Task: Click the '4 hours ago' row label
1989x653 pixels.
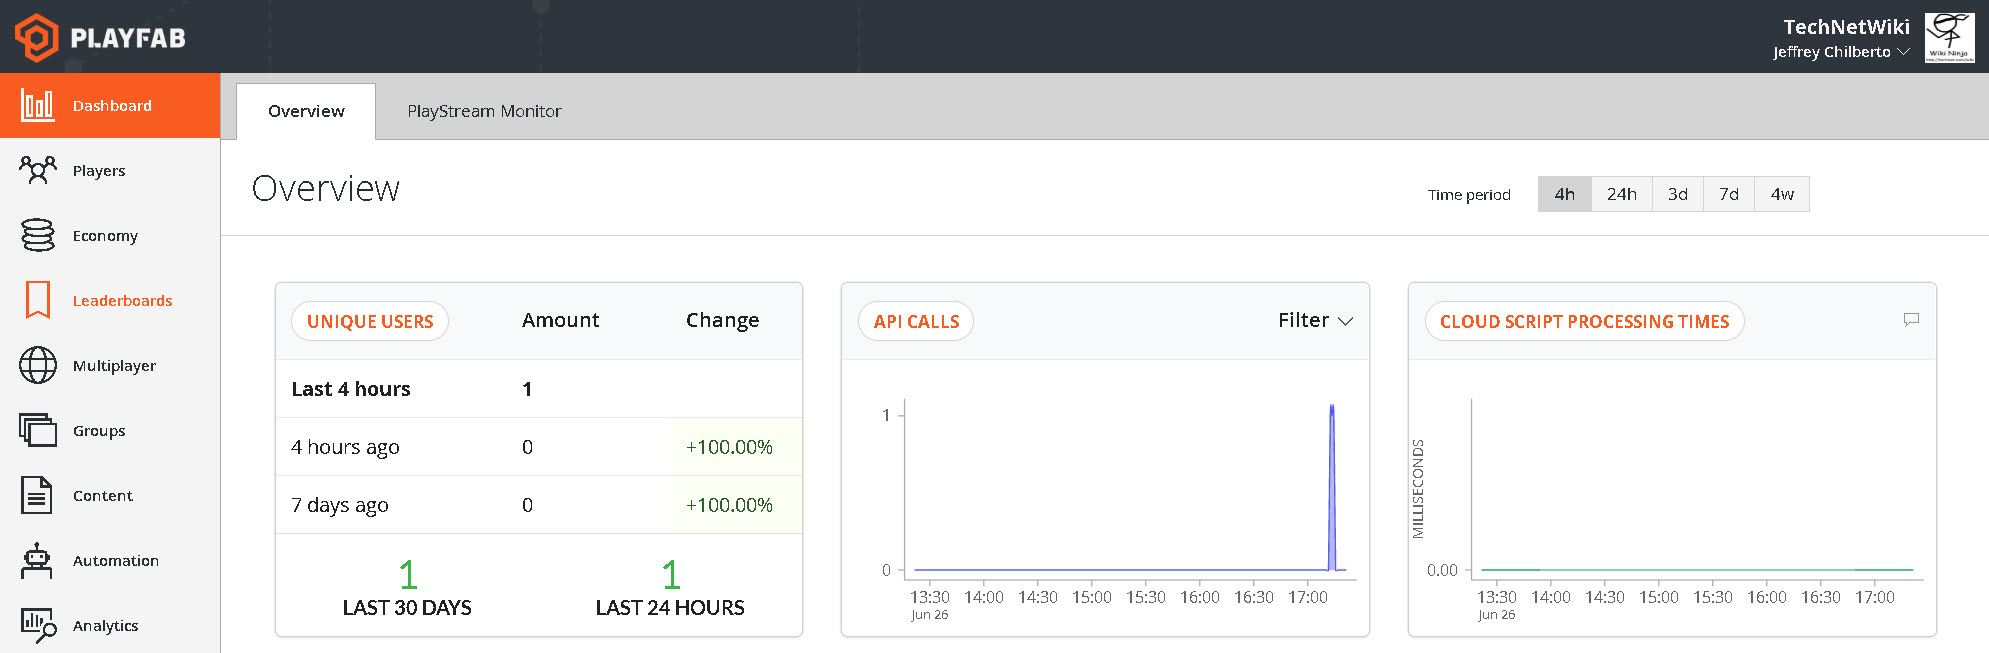Action: pyautogui.click(x=345, y=447)
